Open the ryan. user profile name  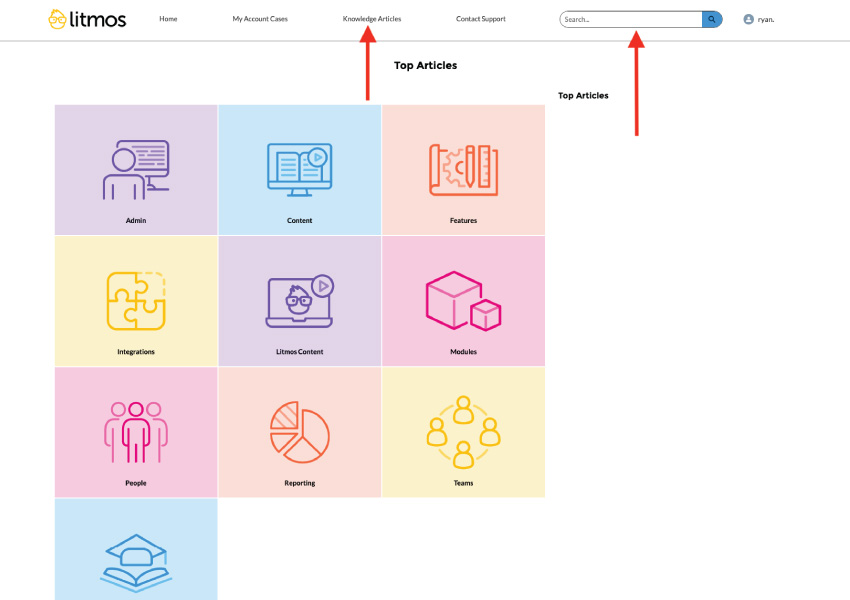point(766,19)
